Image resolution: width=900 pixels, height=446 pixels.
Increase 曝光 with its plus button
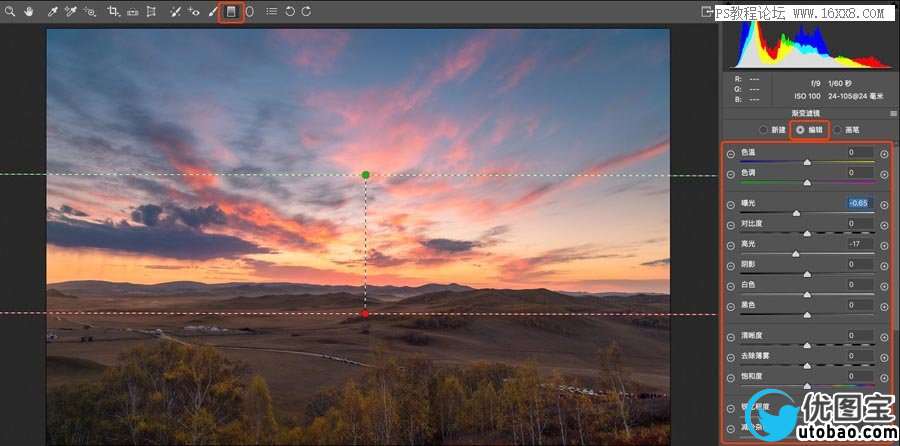[x=884, y=205]
